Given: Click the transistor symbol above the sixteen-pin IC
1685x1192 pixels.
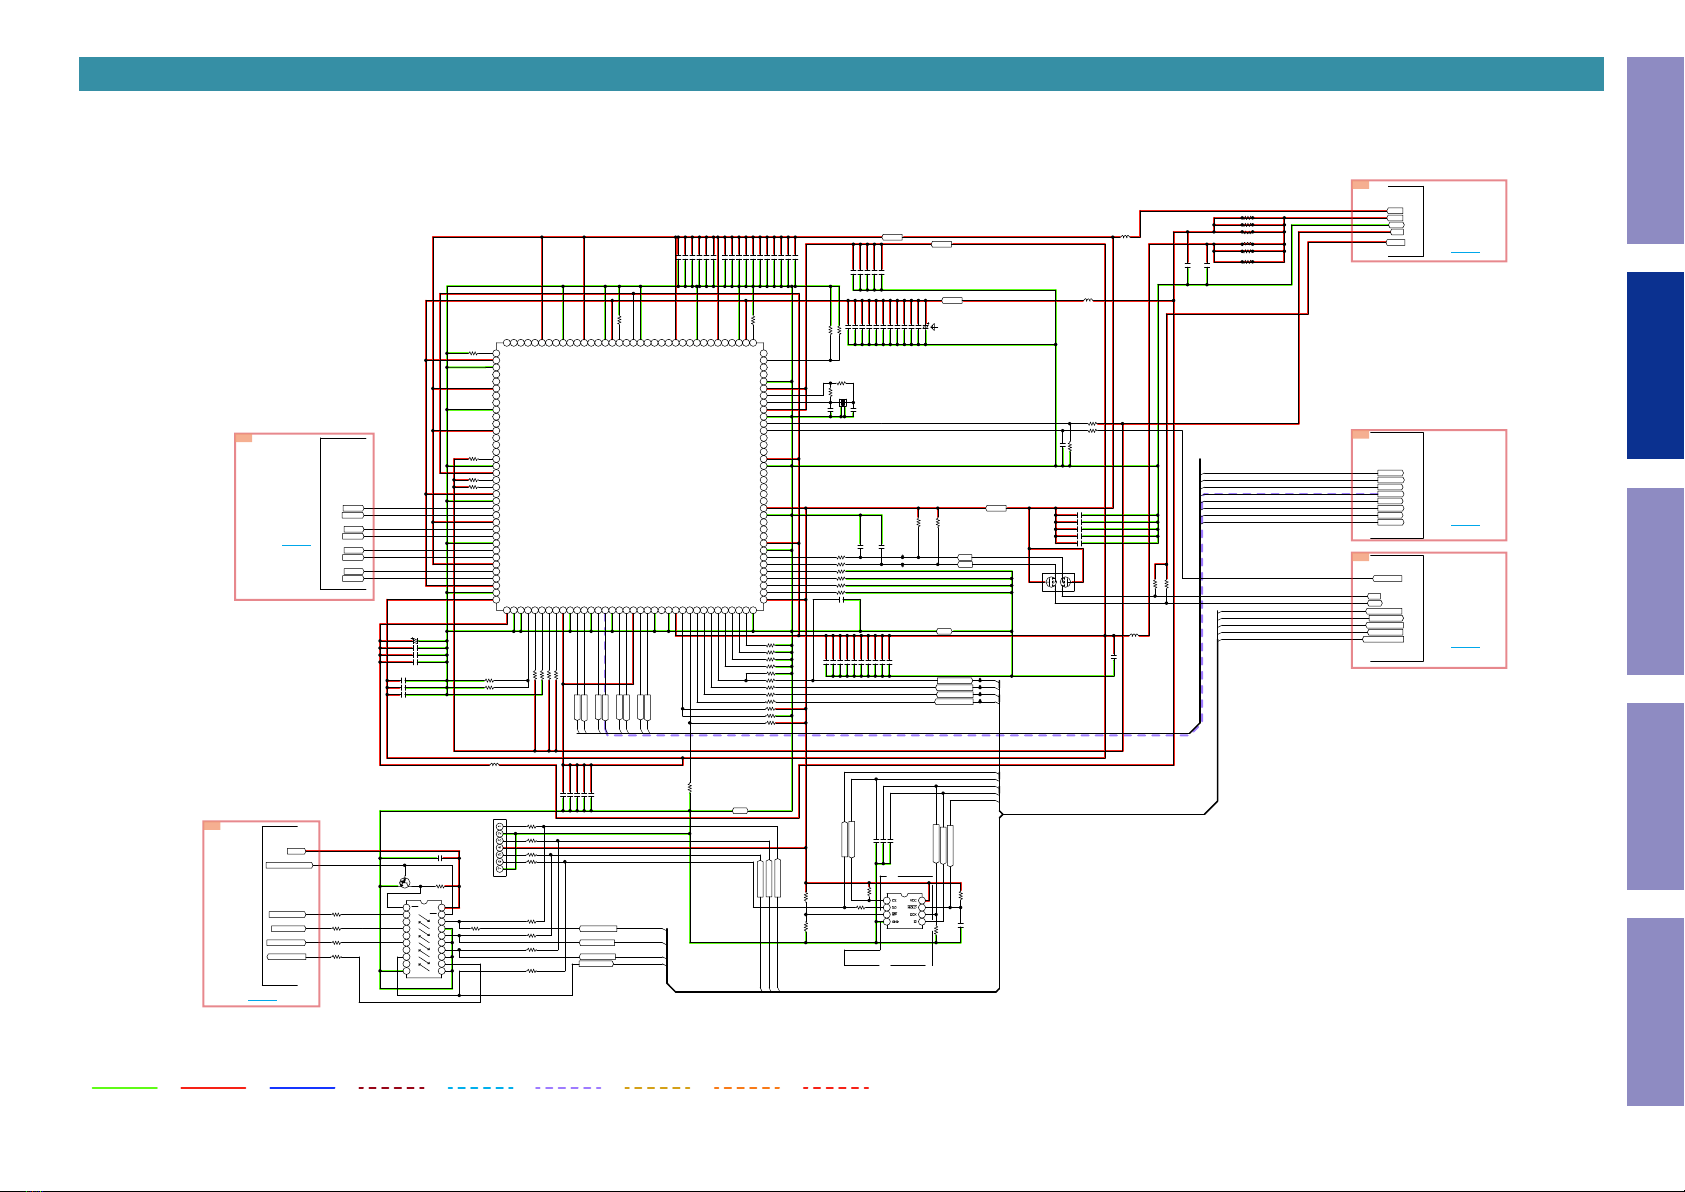Looking at the screenshot, I should pyautogui.click(x=404, y=882).
